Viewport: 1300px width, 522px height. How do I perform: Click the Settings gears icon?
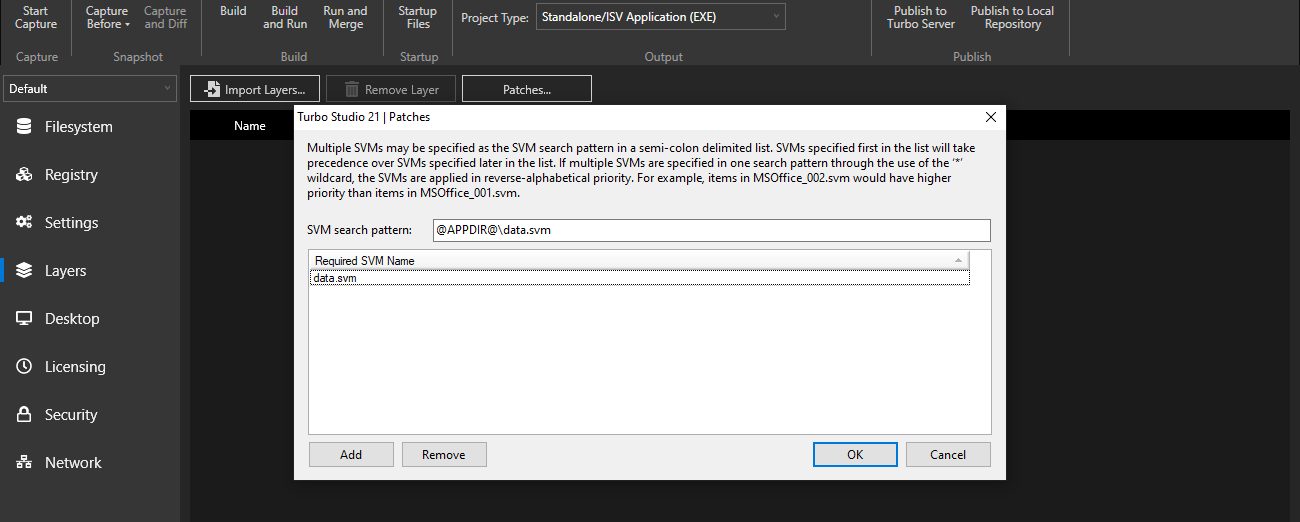25,223
